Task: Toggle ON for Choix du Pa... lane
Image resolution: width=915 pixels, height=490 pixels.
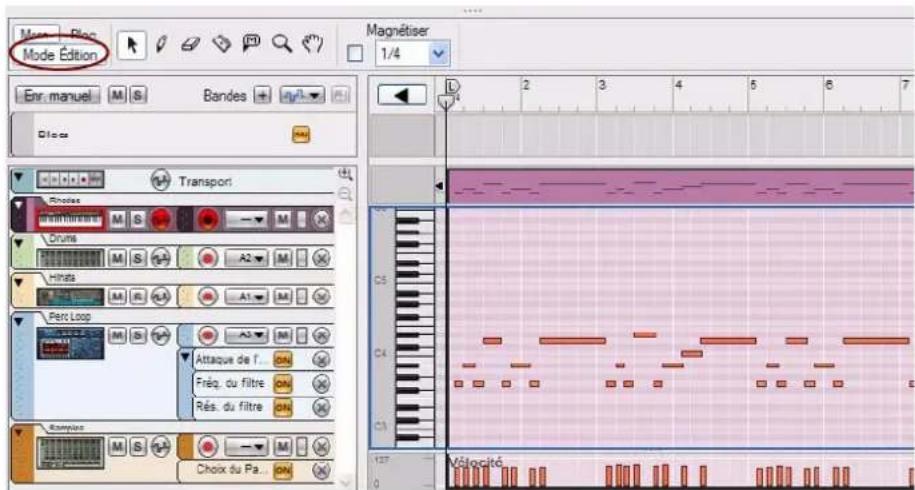Action: (282, 470)
